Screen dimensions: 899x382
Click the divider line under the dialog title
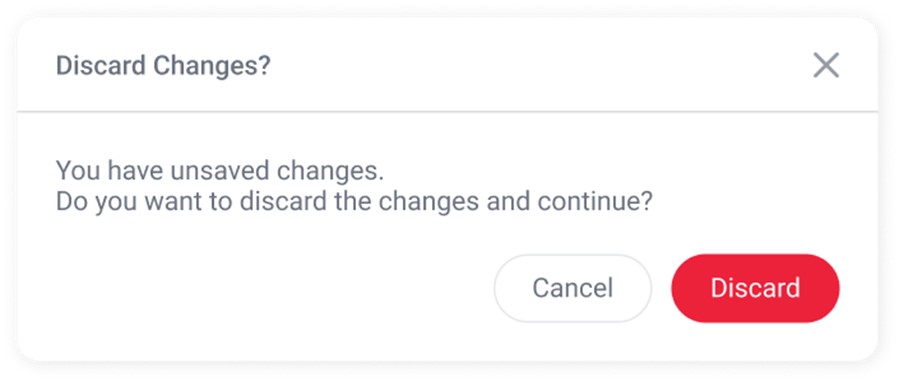coord(447,111)
